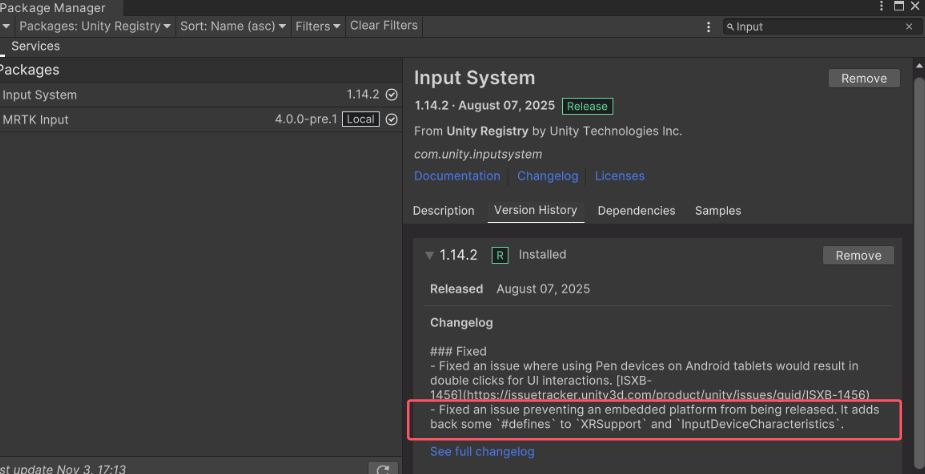Screen dimensions: 925x474
Task: Click the 1.14.2 version in package list
Action: (x=363, y=95)
